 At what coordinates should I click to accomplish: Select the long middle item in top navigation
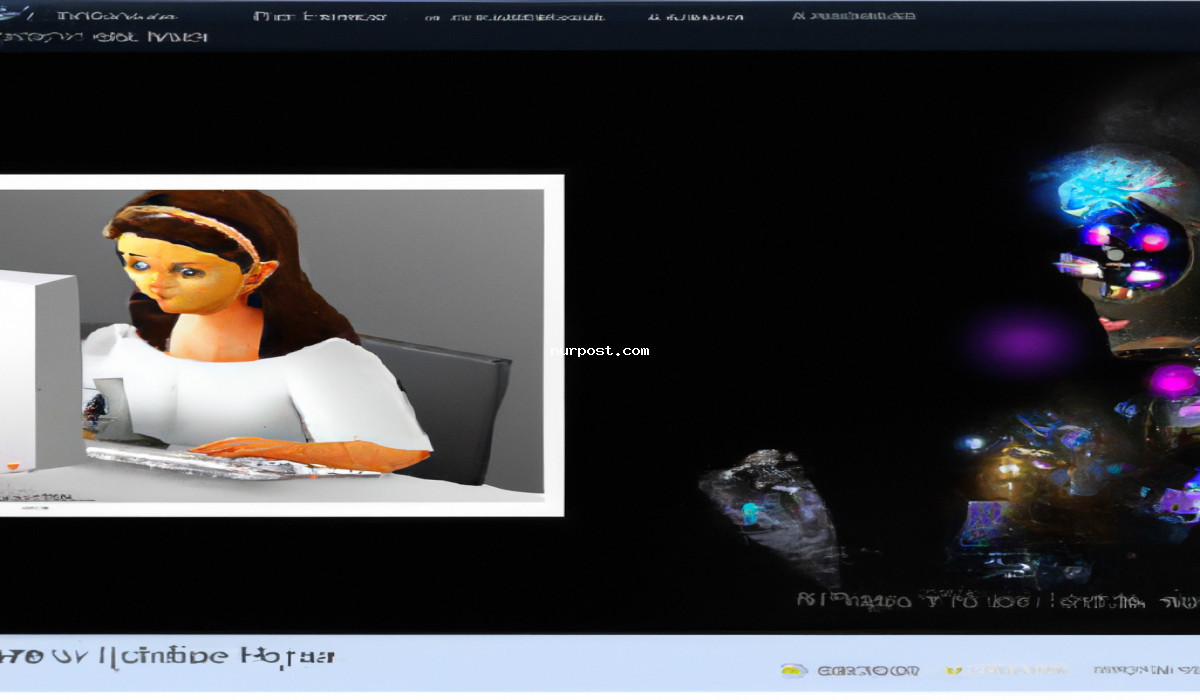[x=514, y=17]
